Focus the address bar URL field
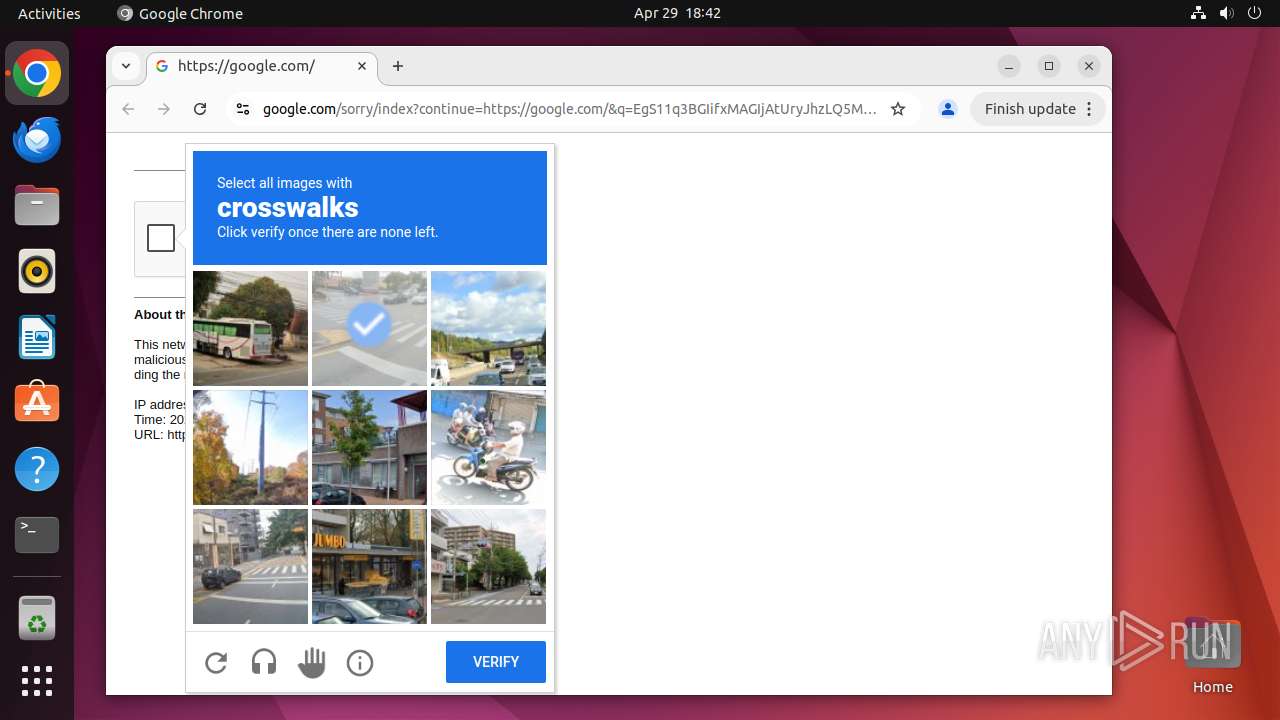This screenshot has width=1280, height=720. (569, 109)
